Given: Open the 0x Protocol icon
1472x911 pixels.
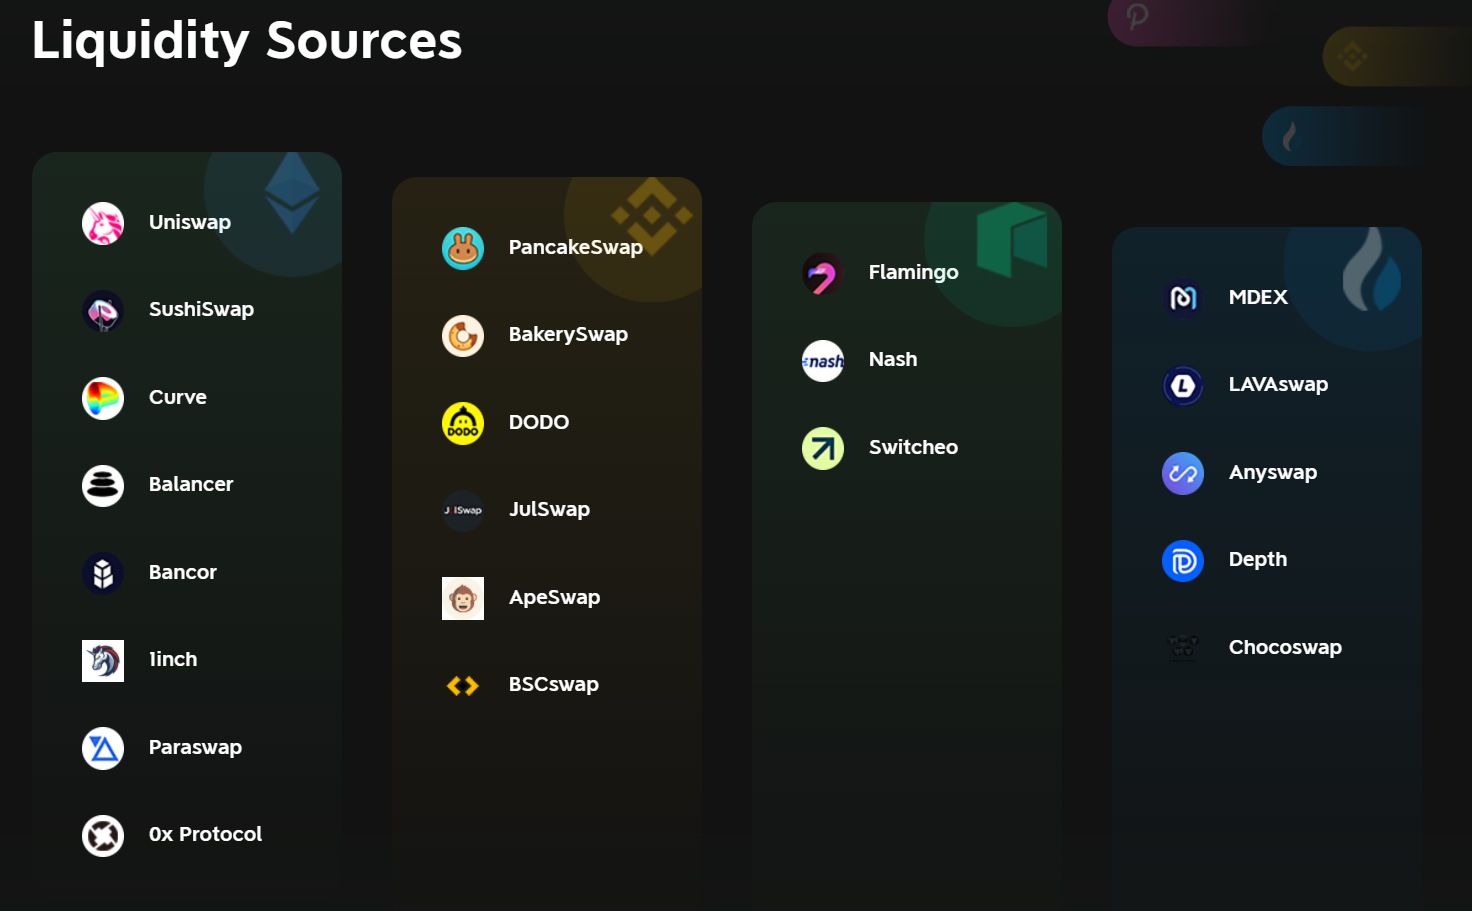Looking at the screenshot, I should pyautogui.click(x=103, y=836).
